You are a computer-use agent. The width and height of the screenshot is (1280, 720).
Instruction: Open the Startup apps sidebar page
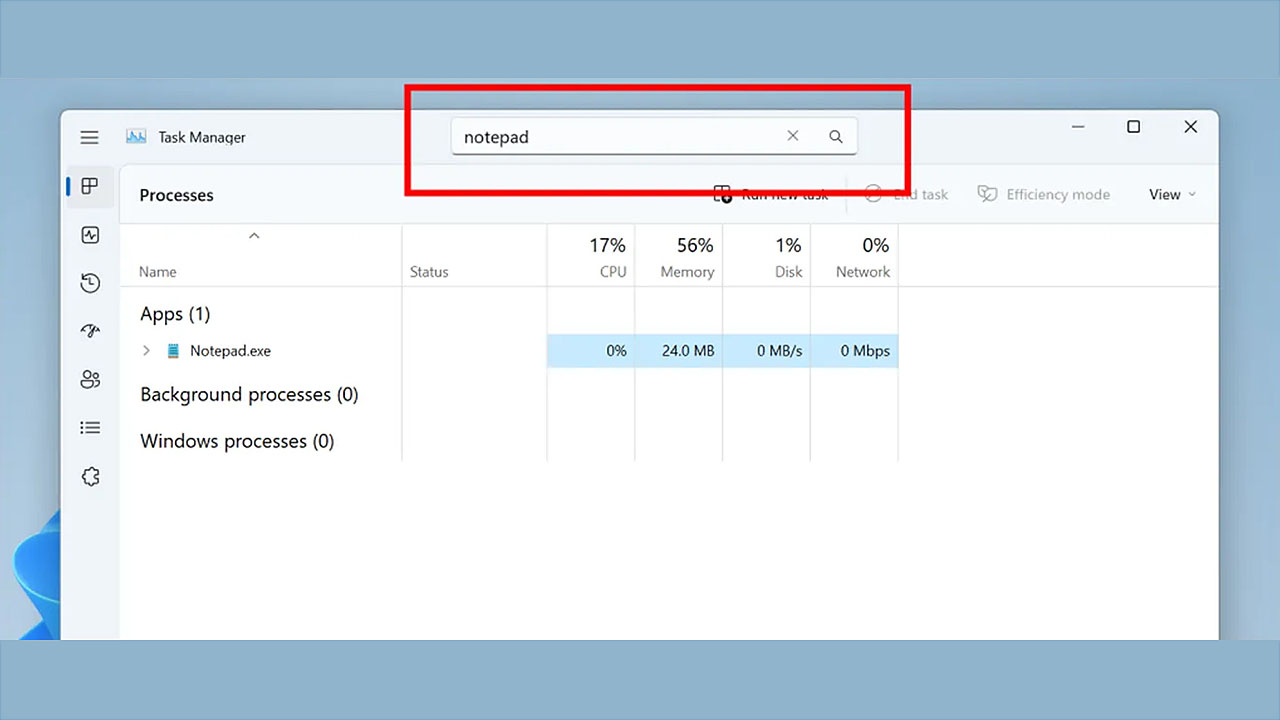(90, 331)
